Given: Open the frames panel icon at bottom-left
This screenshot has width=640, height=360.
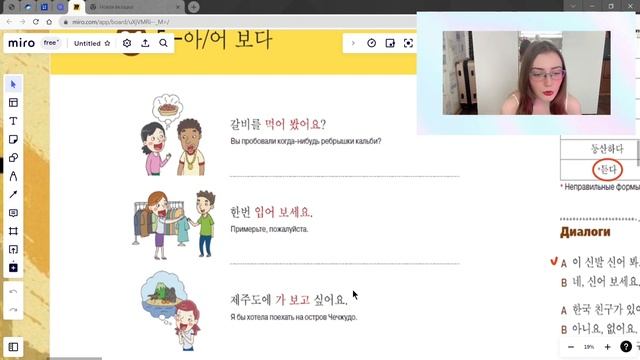Looking at the screenshot, I should (x=13, y=347).
